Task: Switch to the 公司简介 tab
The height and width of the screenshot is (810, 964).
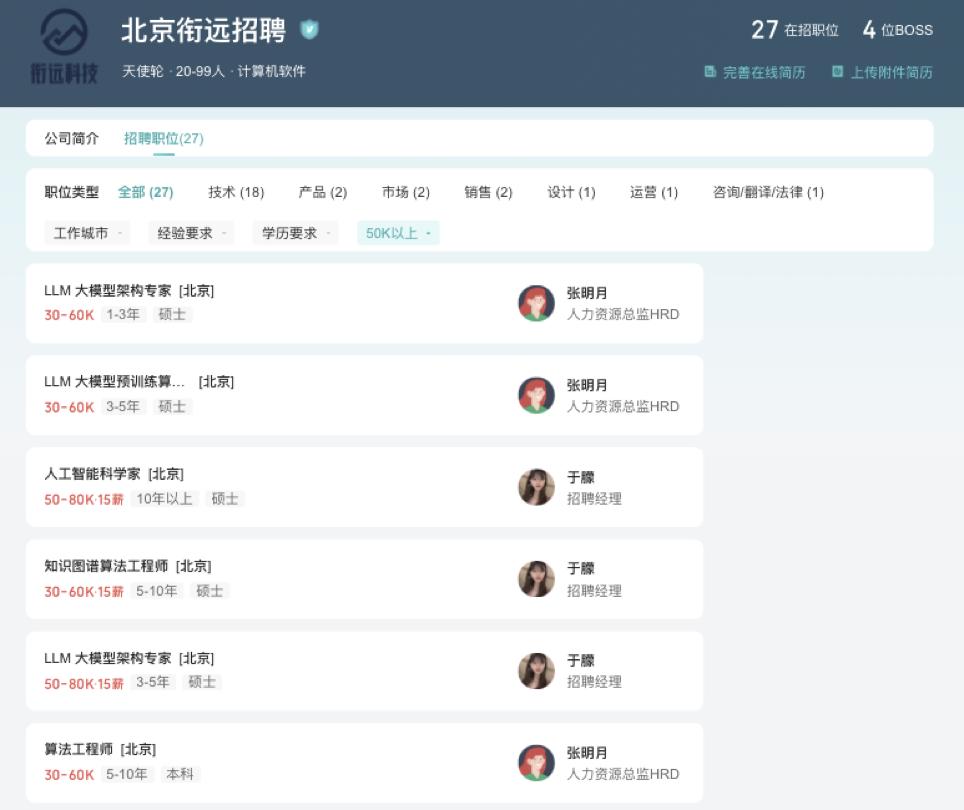Action: point(72,139)
